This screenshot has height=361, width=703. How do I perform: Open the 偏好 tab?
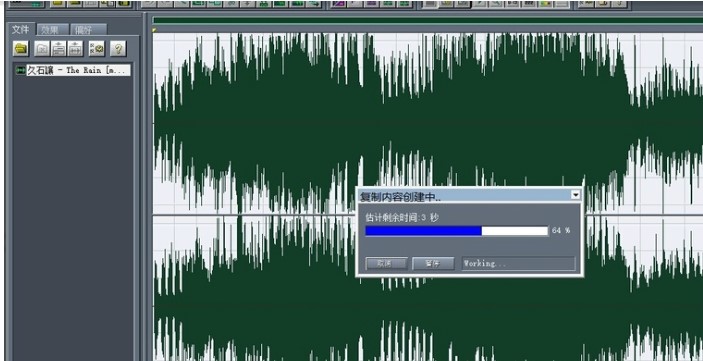click(x=89, y=30)
